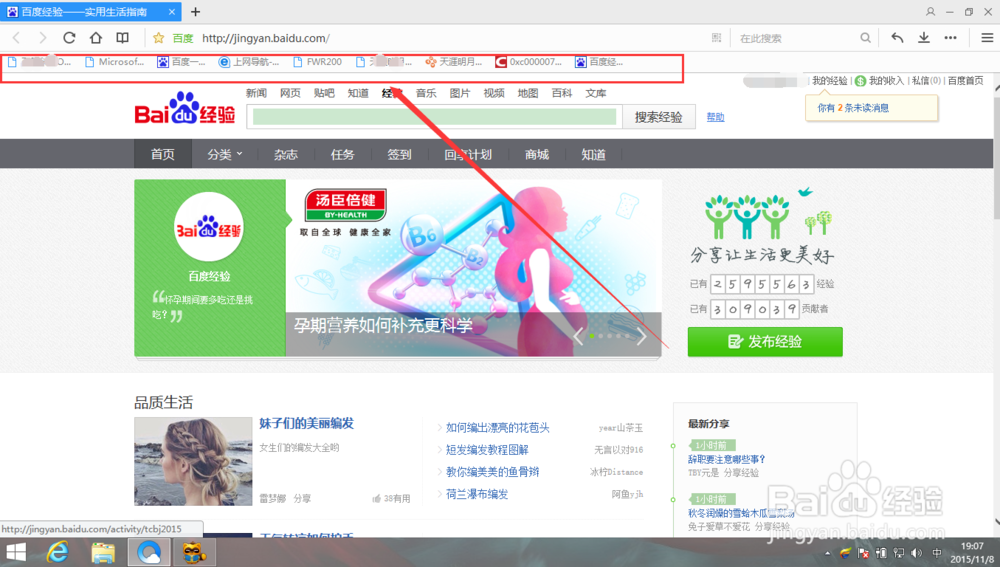
Task: Click the magnifier icon in the search box
Action: pos(865,38)
